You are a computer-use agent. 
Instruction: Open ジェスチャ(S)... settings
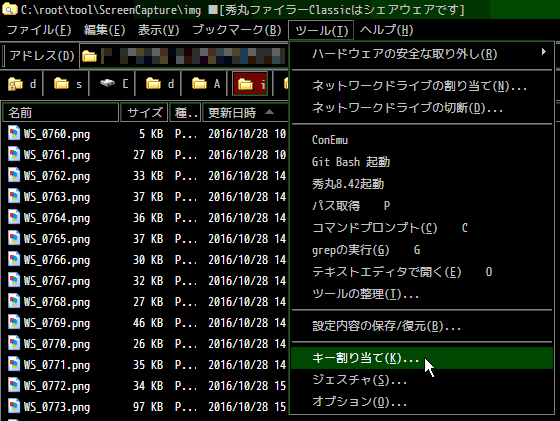pyautogui.click(x=422, y=380)
